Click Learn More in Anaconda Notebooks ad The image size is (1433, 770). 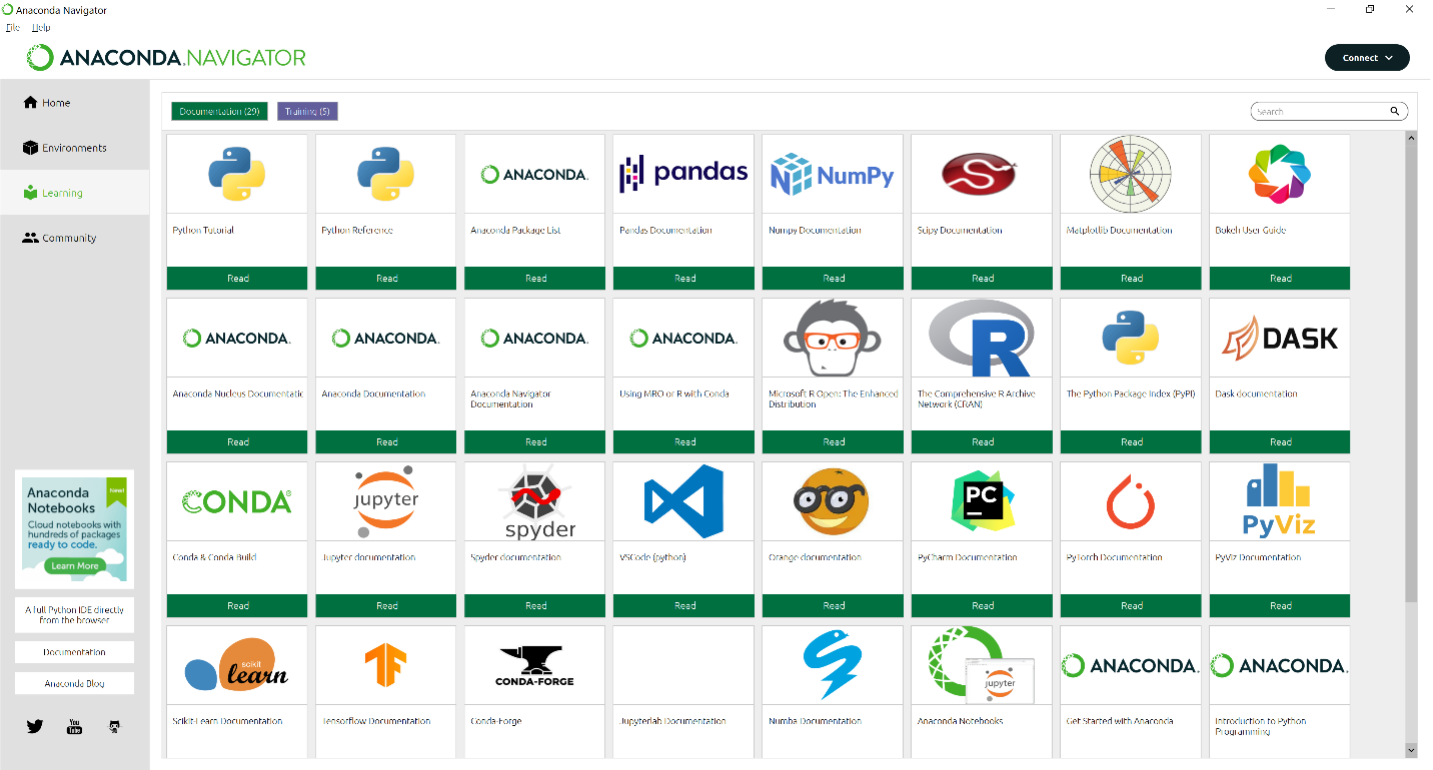pos(75,566)
